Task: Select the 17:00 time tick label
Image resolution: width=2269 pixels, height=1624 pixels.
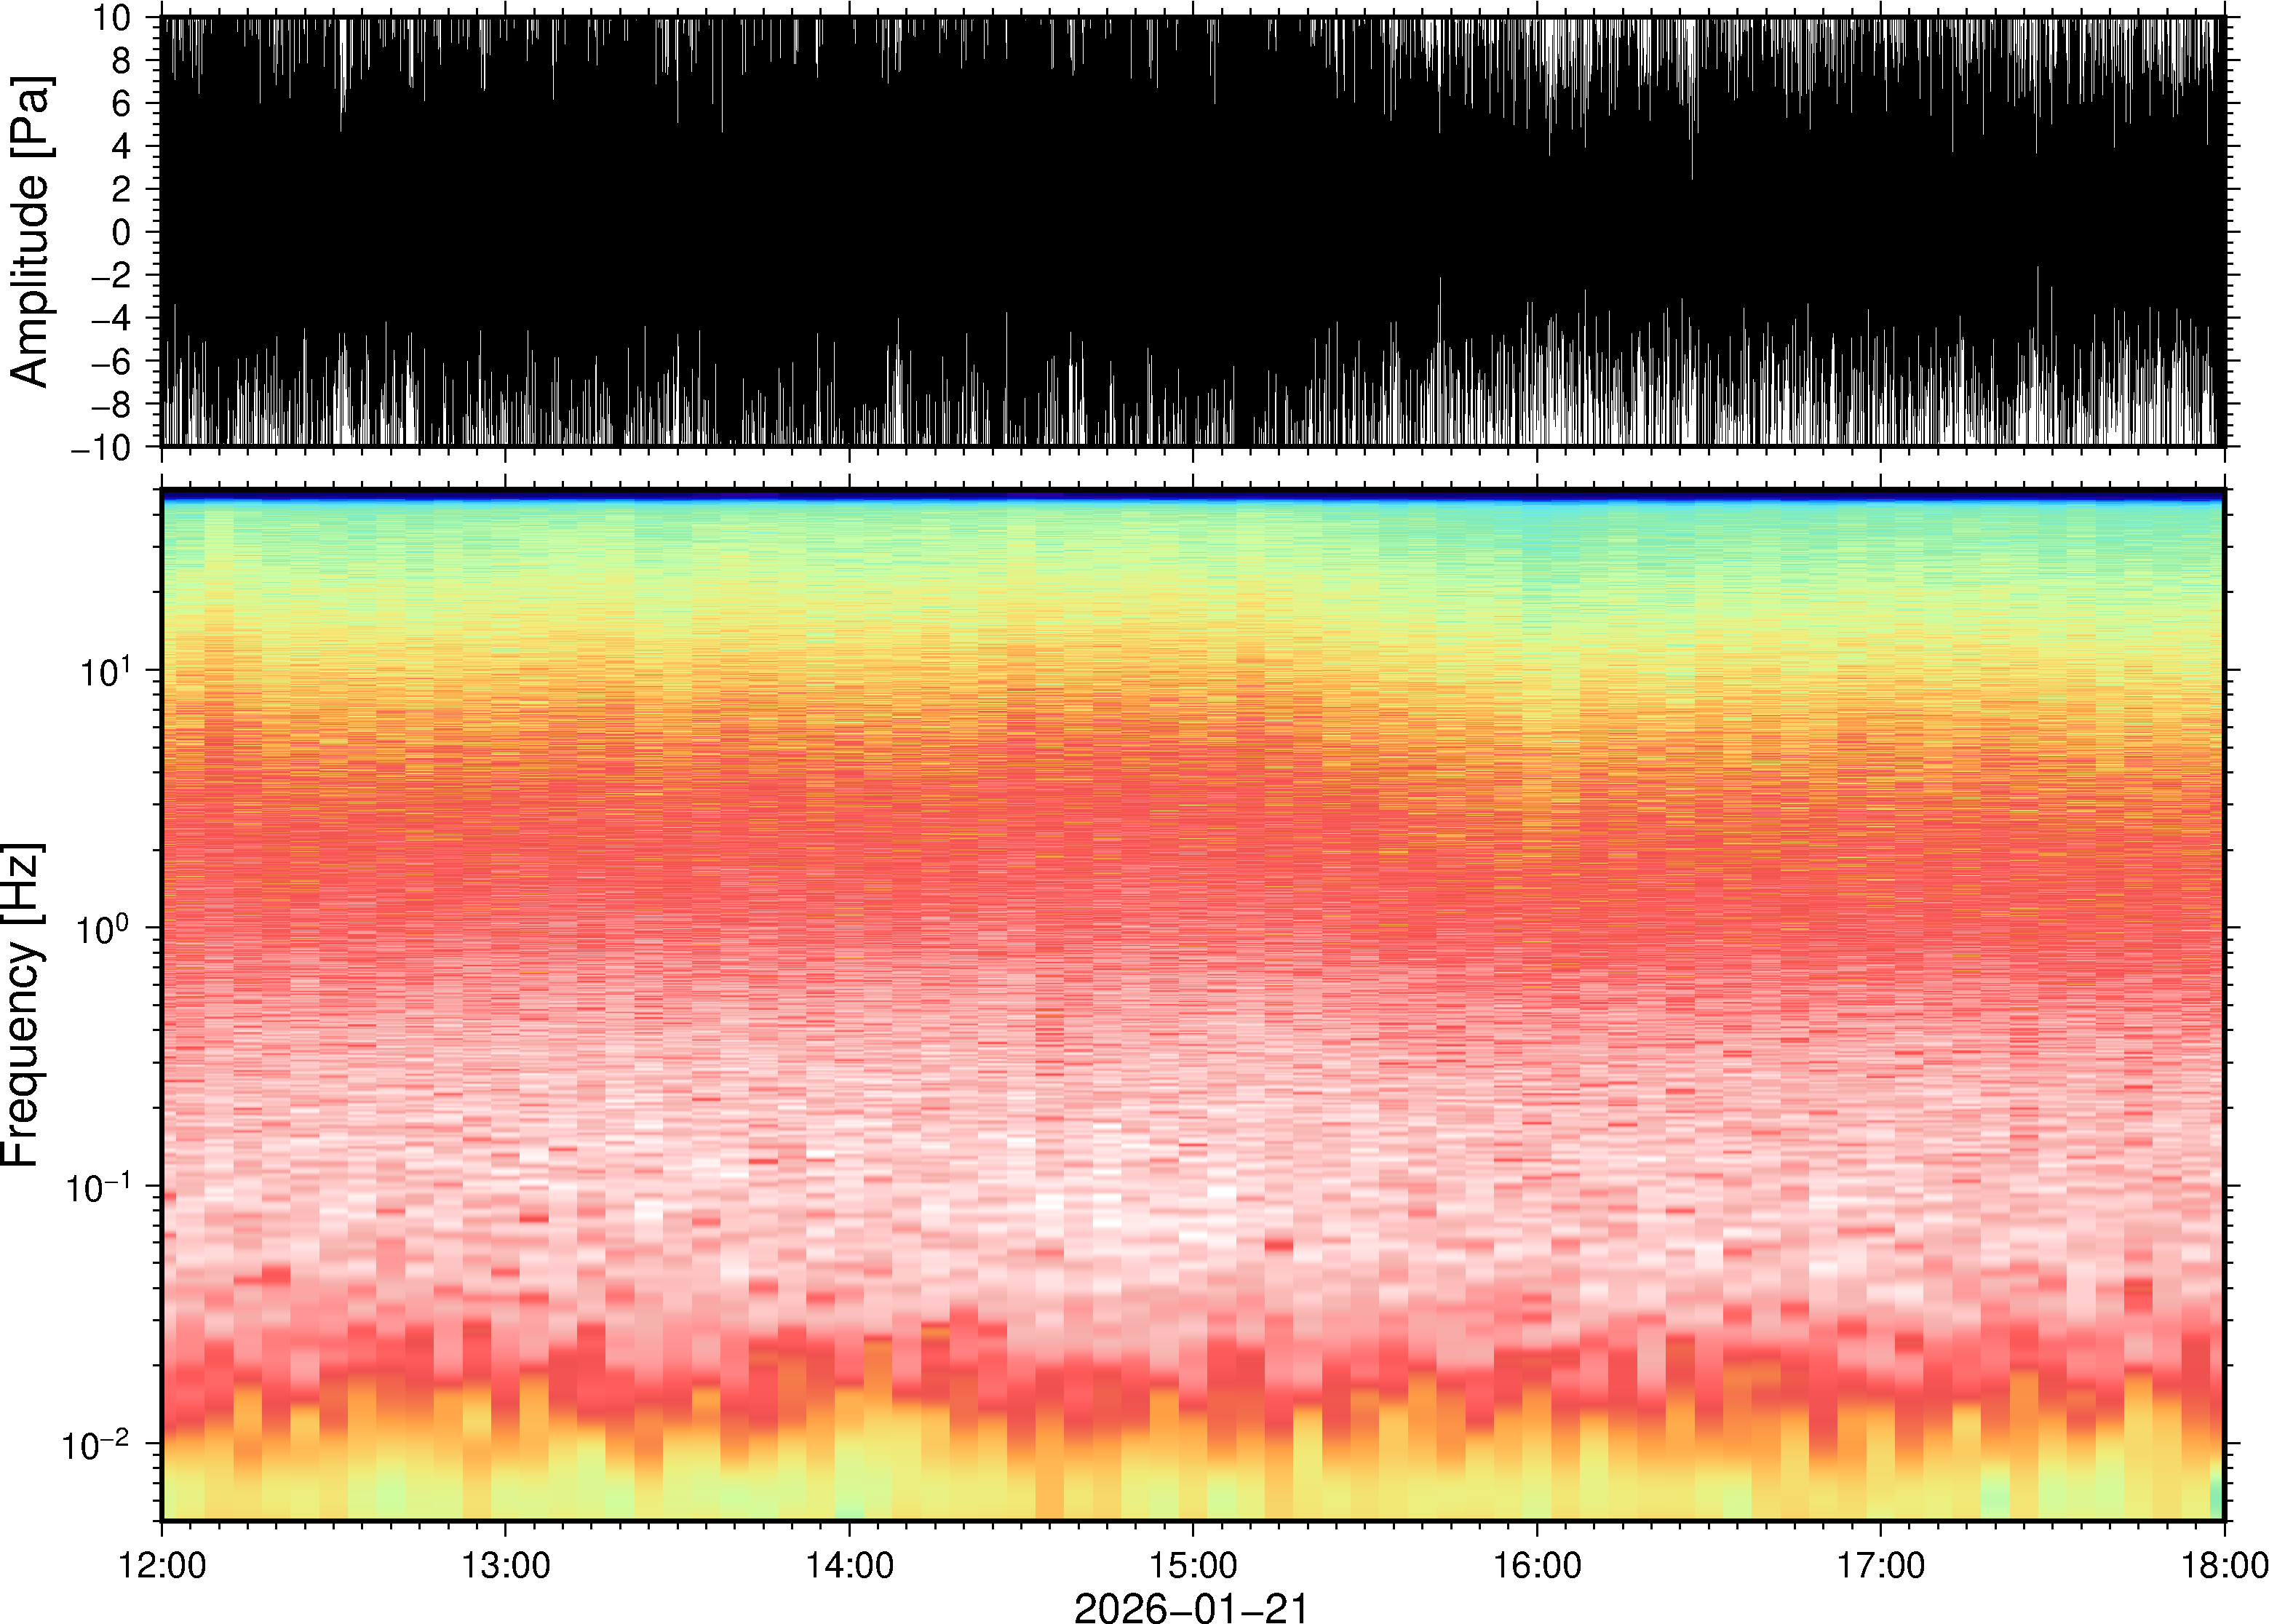Action: point(1881,1565)
